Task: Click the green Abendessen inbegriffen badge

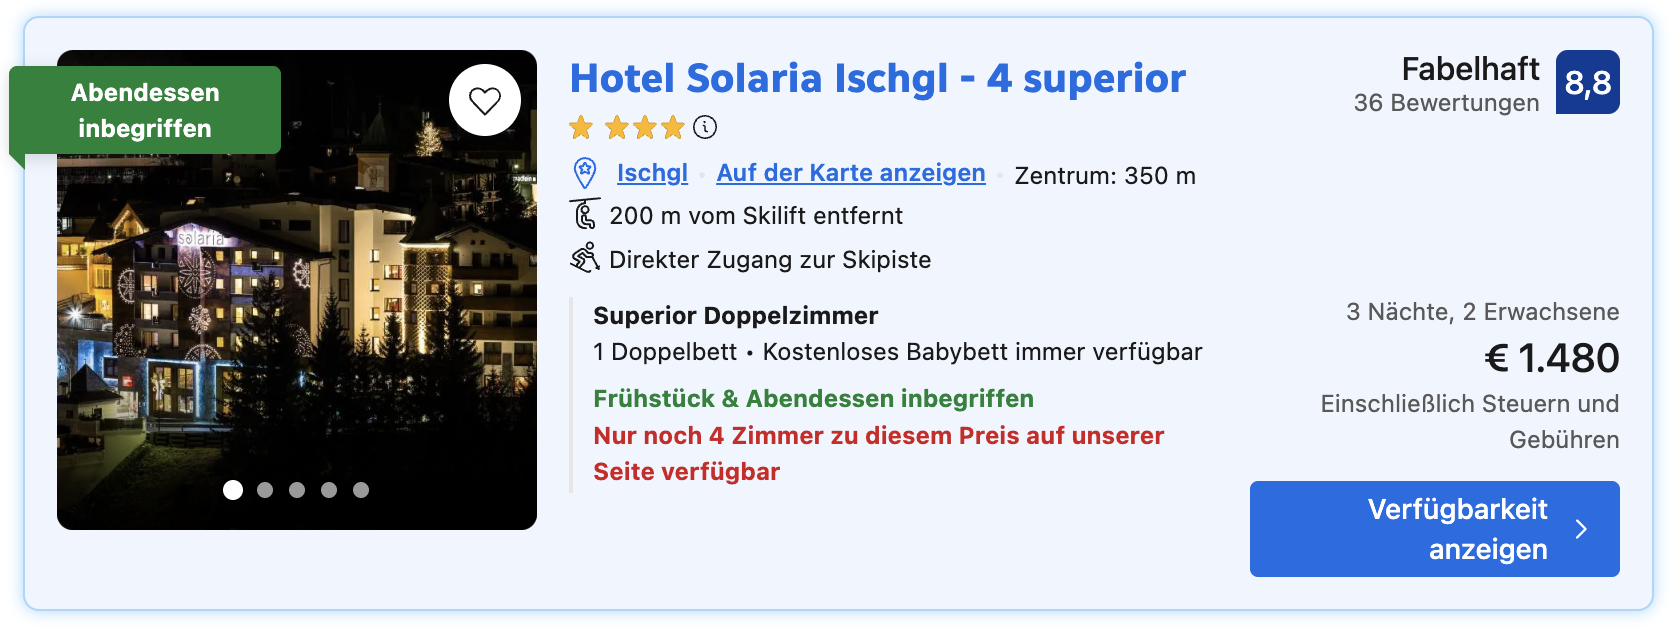Action: click(x=145, y=110)
